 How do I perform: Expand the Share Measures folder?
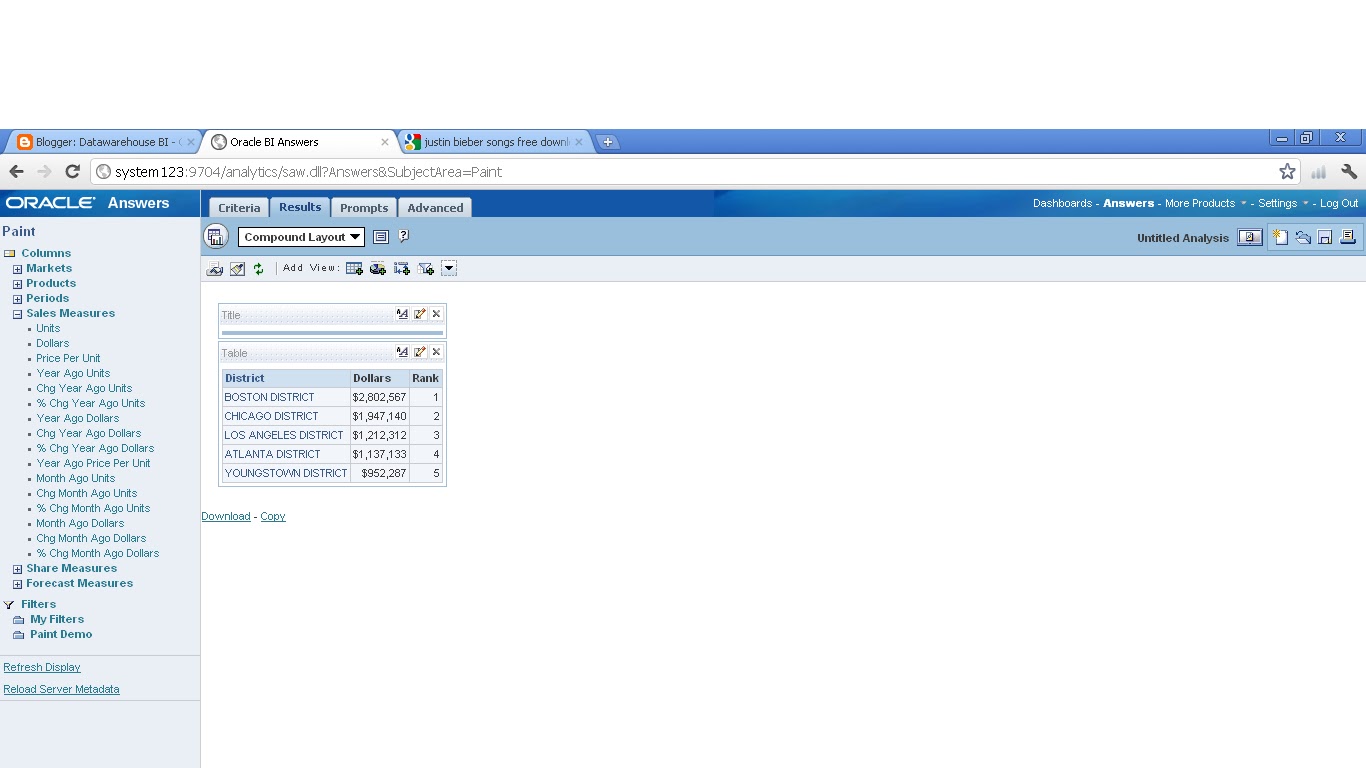coord(17,569)
